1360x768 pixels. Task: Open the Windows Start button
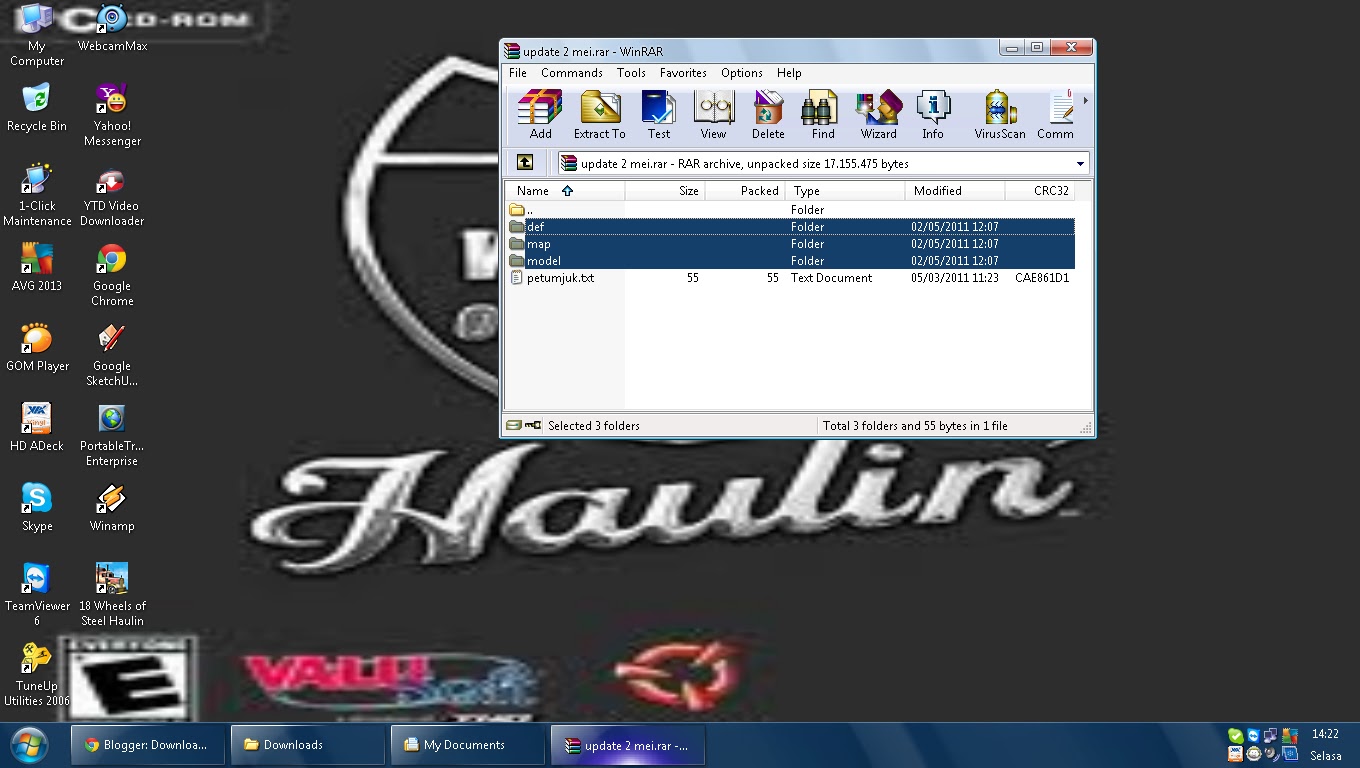[x=30, y=745]
